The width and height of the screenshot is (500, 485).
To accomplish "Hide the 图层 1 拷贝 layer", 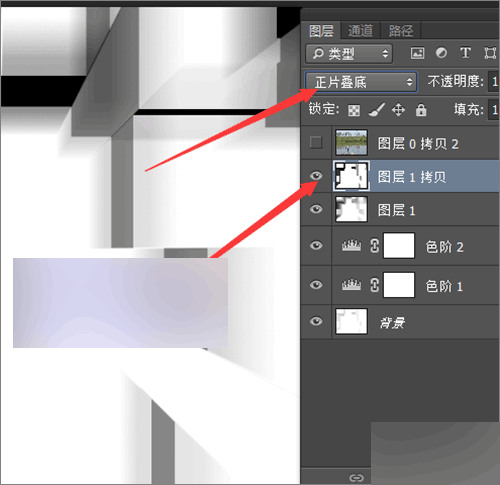I will tap(316, 176).
